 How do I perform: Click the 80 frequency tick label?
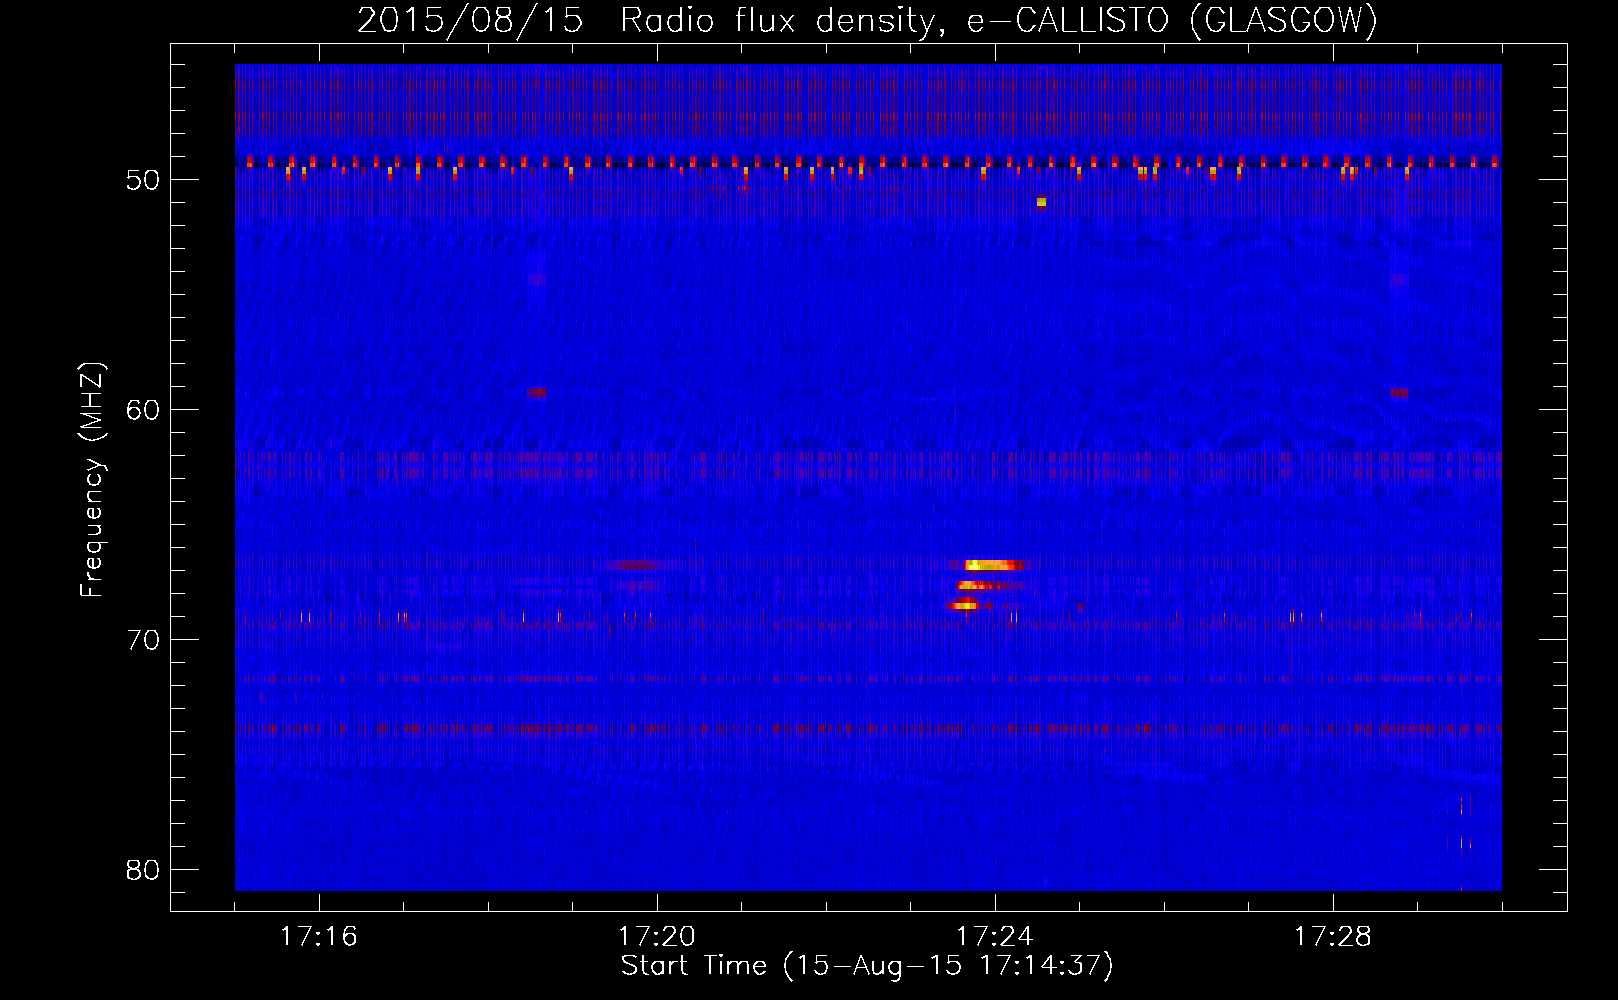[143, 870]
